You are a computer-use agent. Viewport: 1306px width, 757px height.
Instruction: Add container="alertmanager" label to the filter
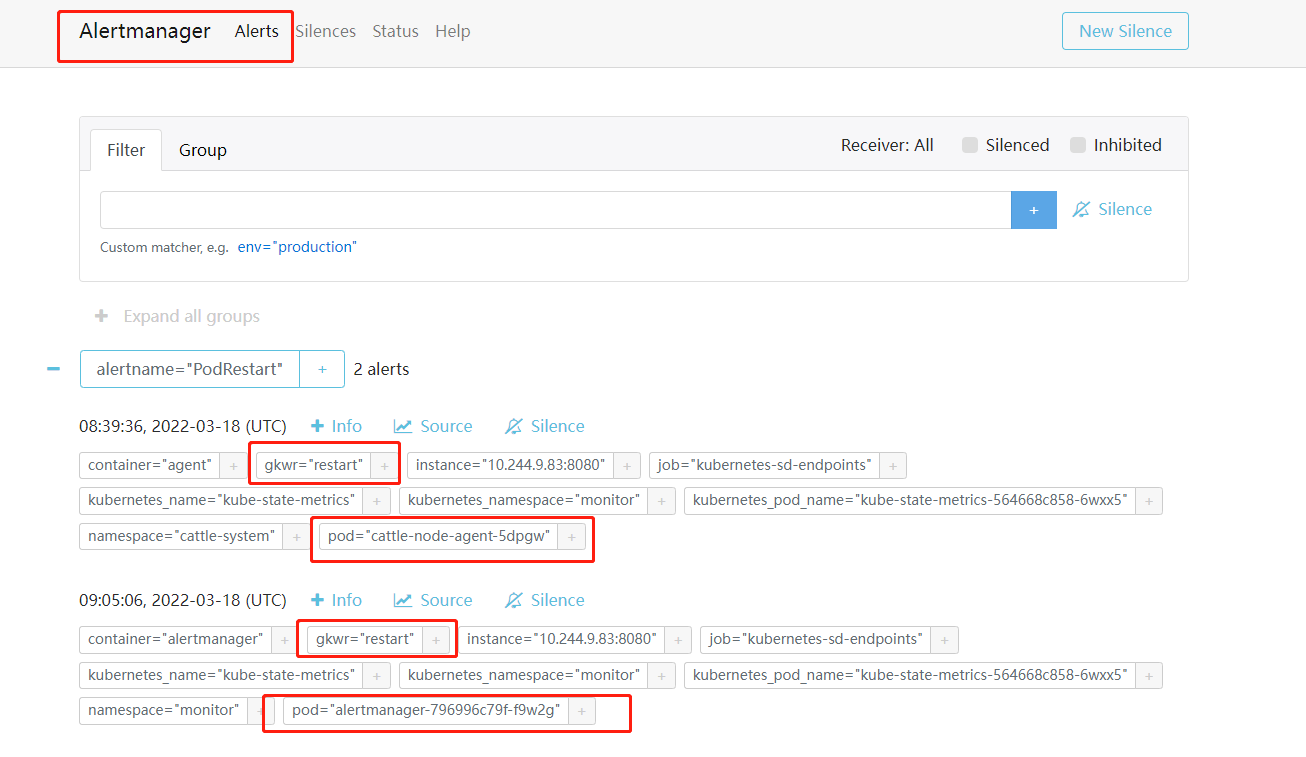284,639
